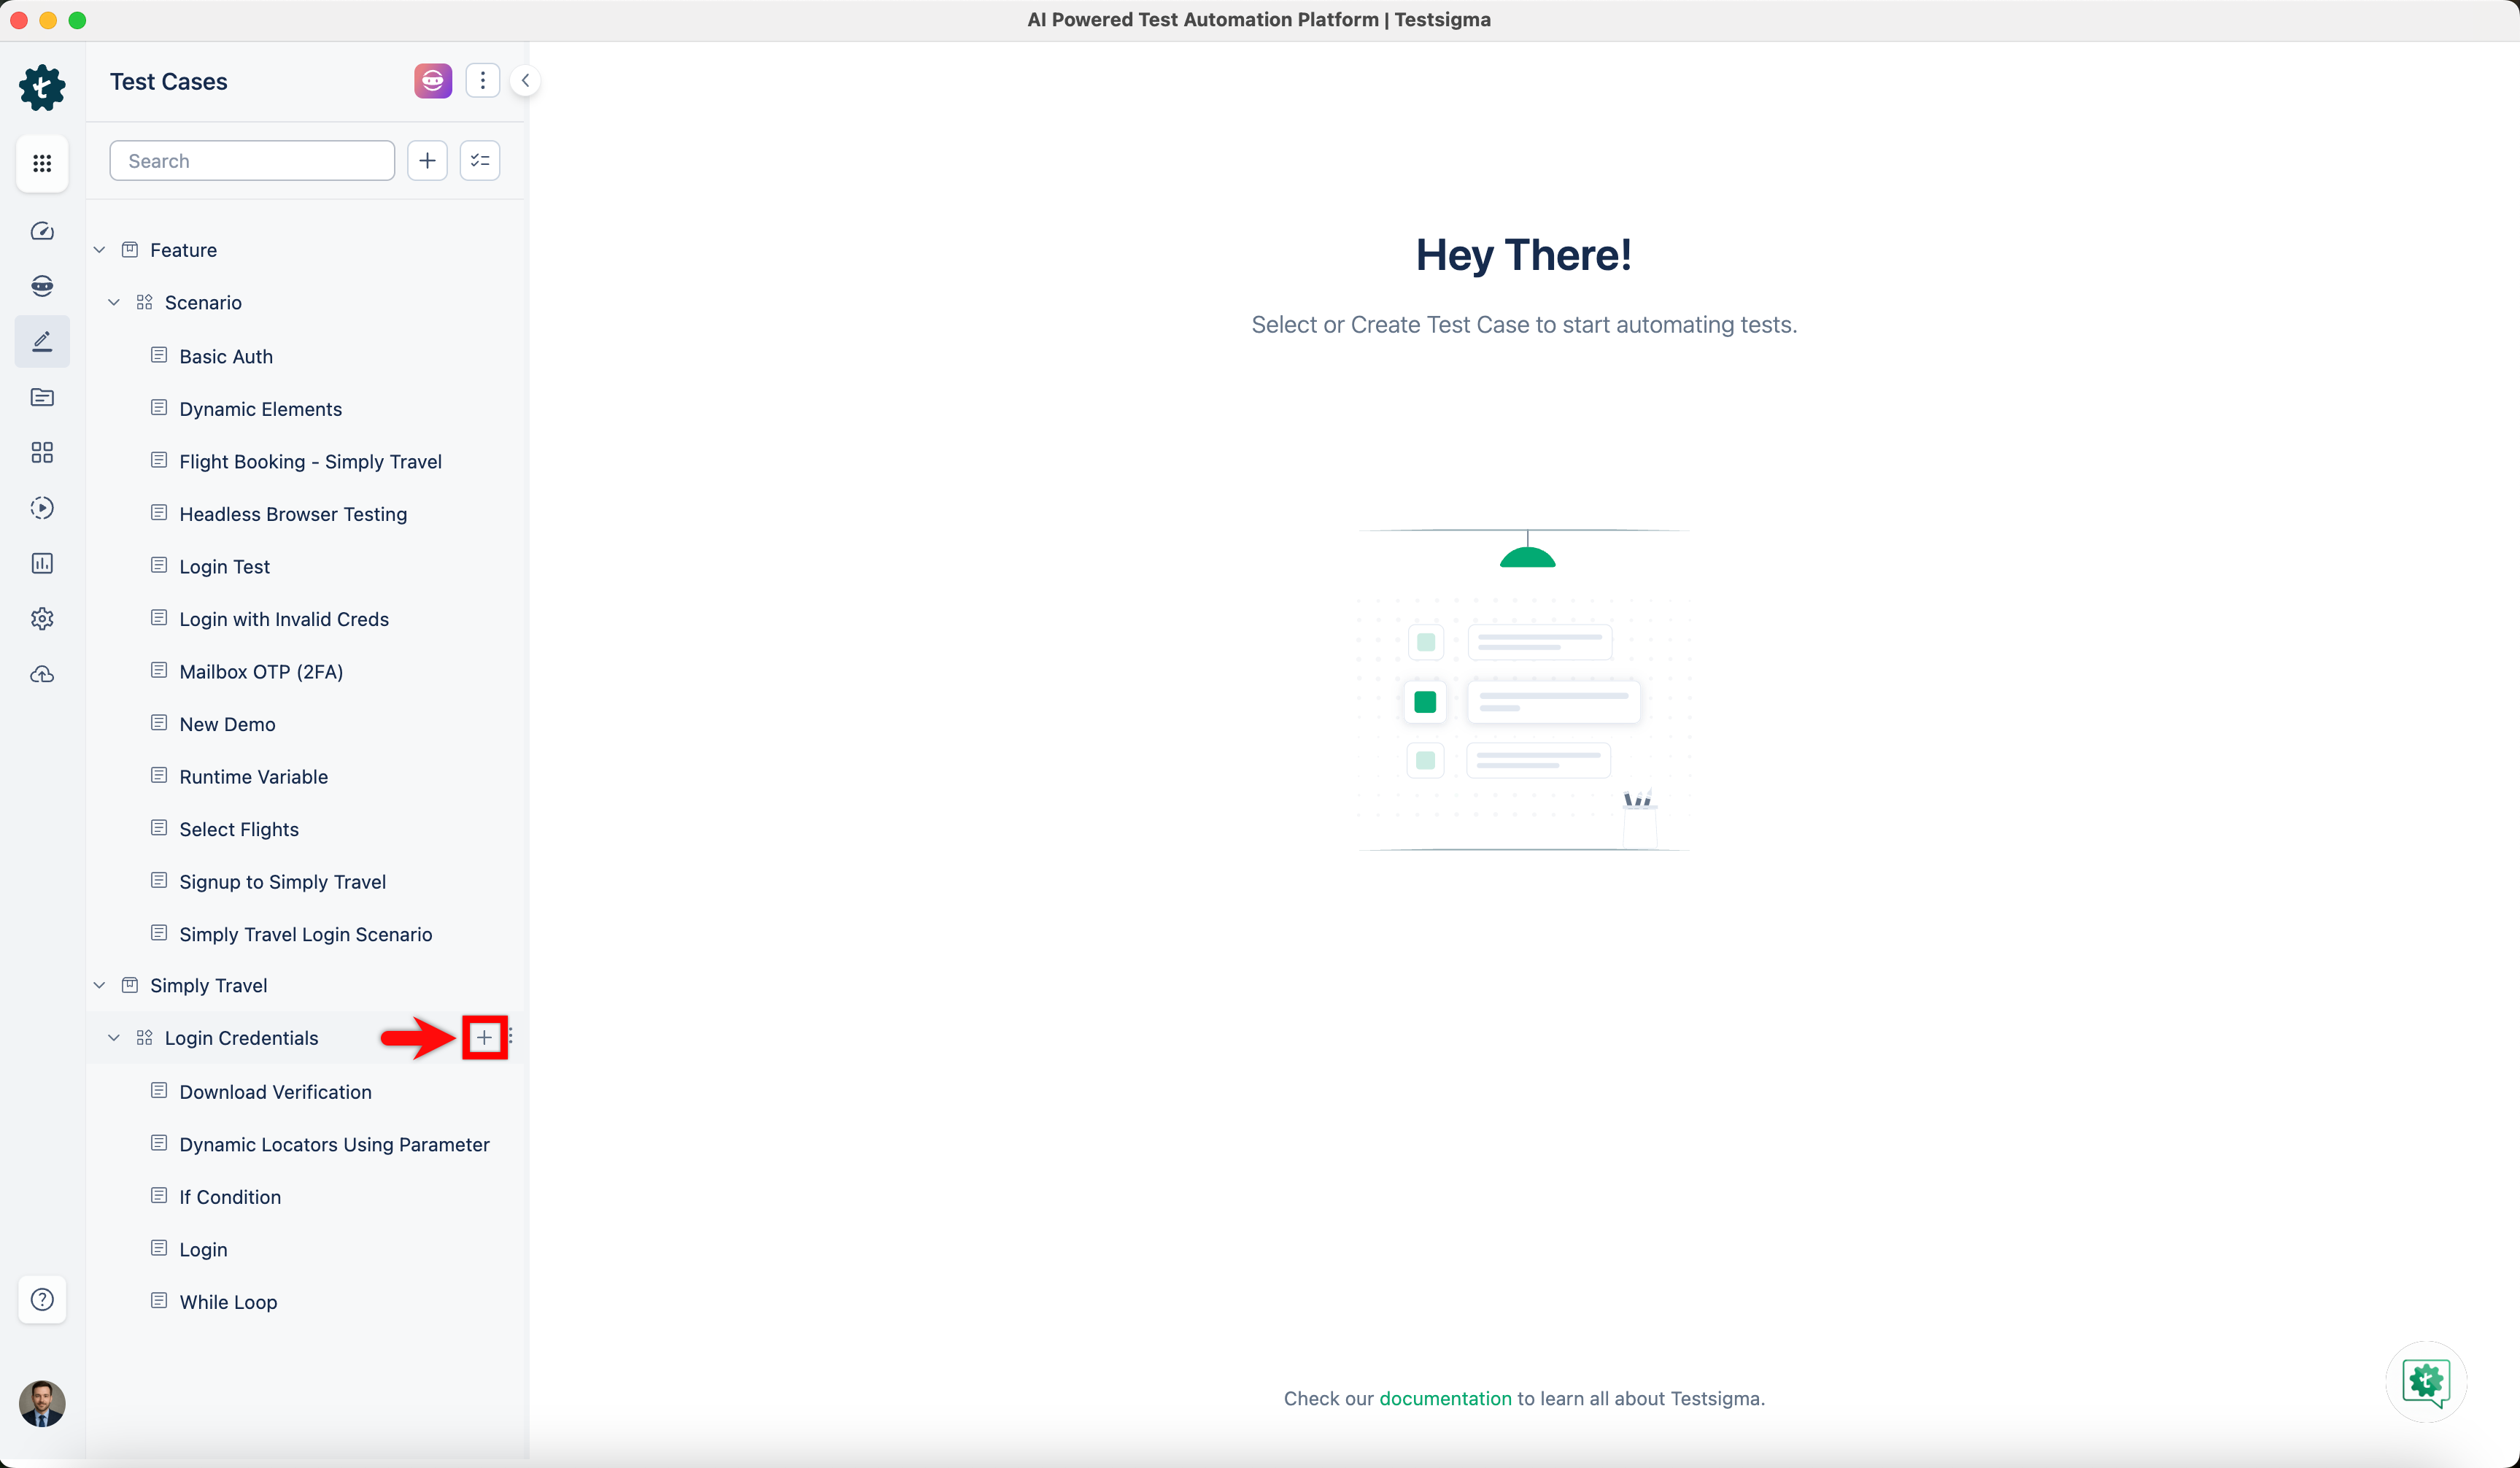Open the test suites grid sidebar icon
2520x1468 pixels.
(x=42, y=453)
